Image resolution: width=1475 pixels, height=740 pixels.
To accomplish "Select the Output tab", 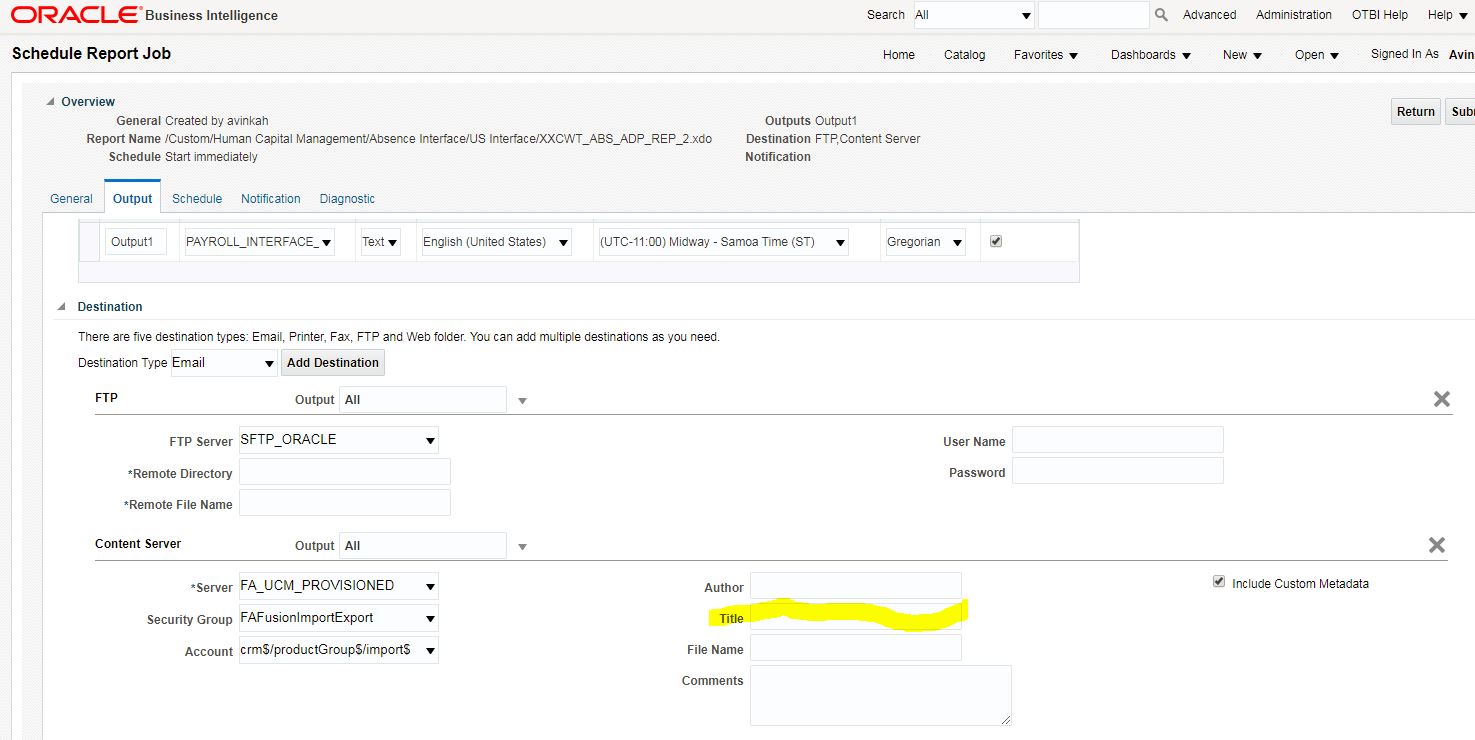I will click(x=132, y=199).
